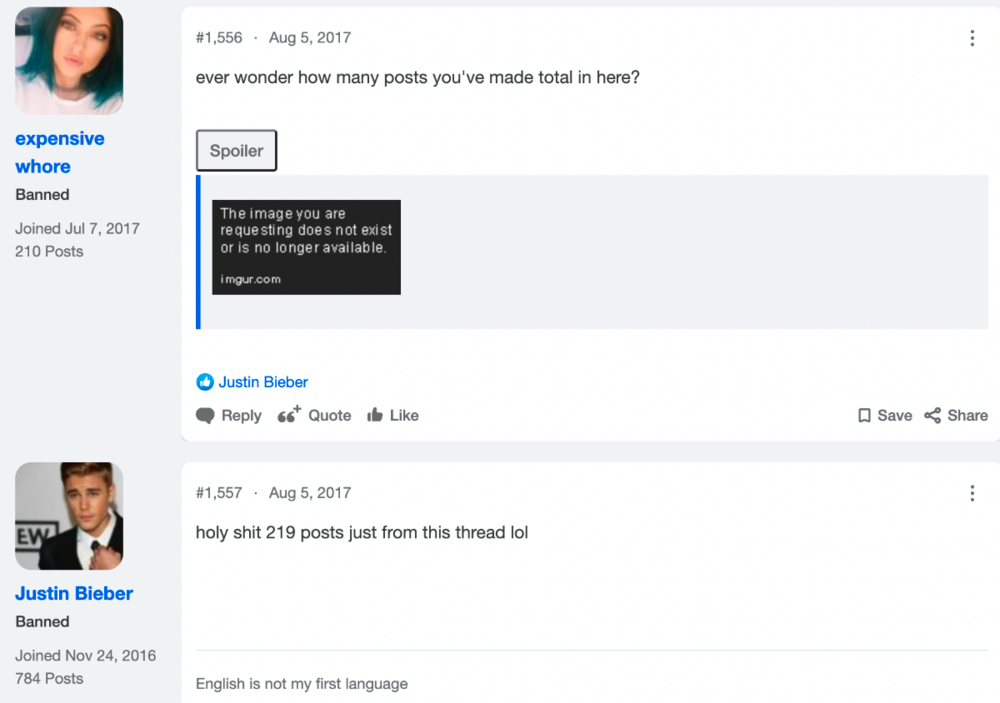
Task: Click the blue like-reaction badge icon
Action: (205, 382)
